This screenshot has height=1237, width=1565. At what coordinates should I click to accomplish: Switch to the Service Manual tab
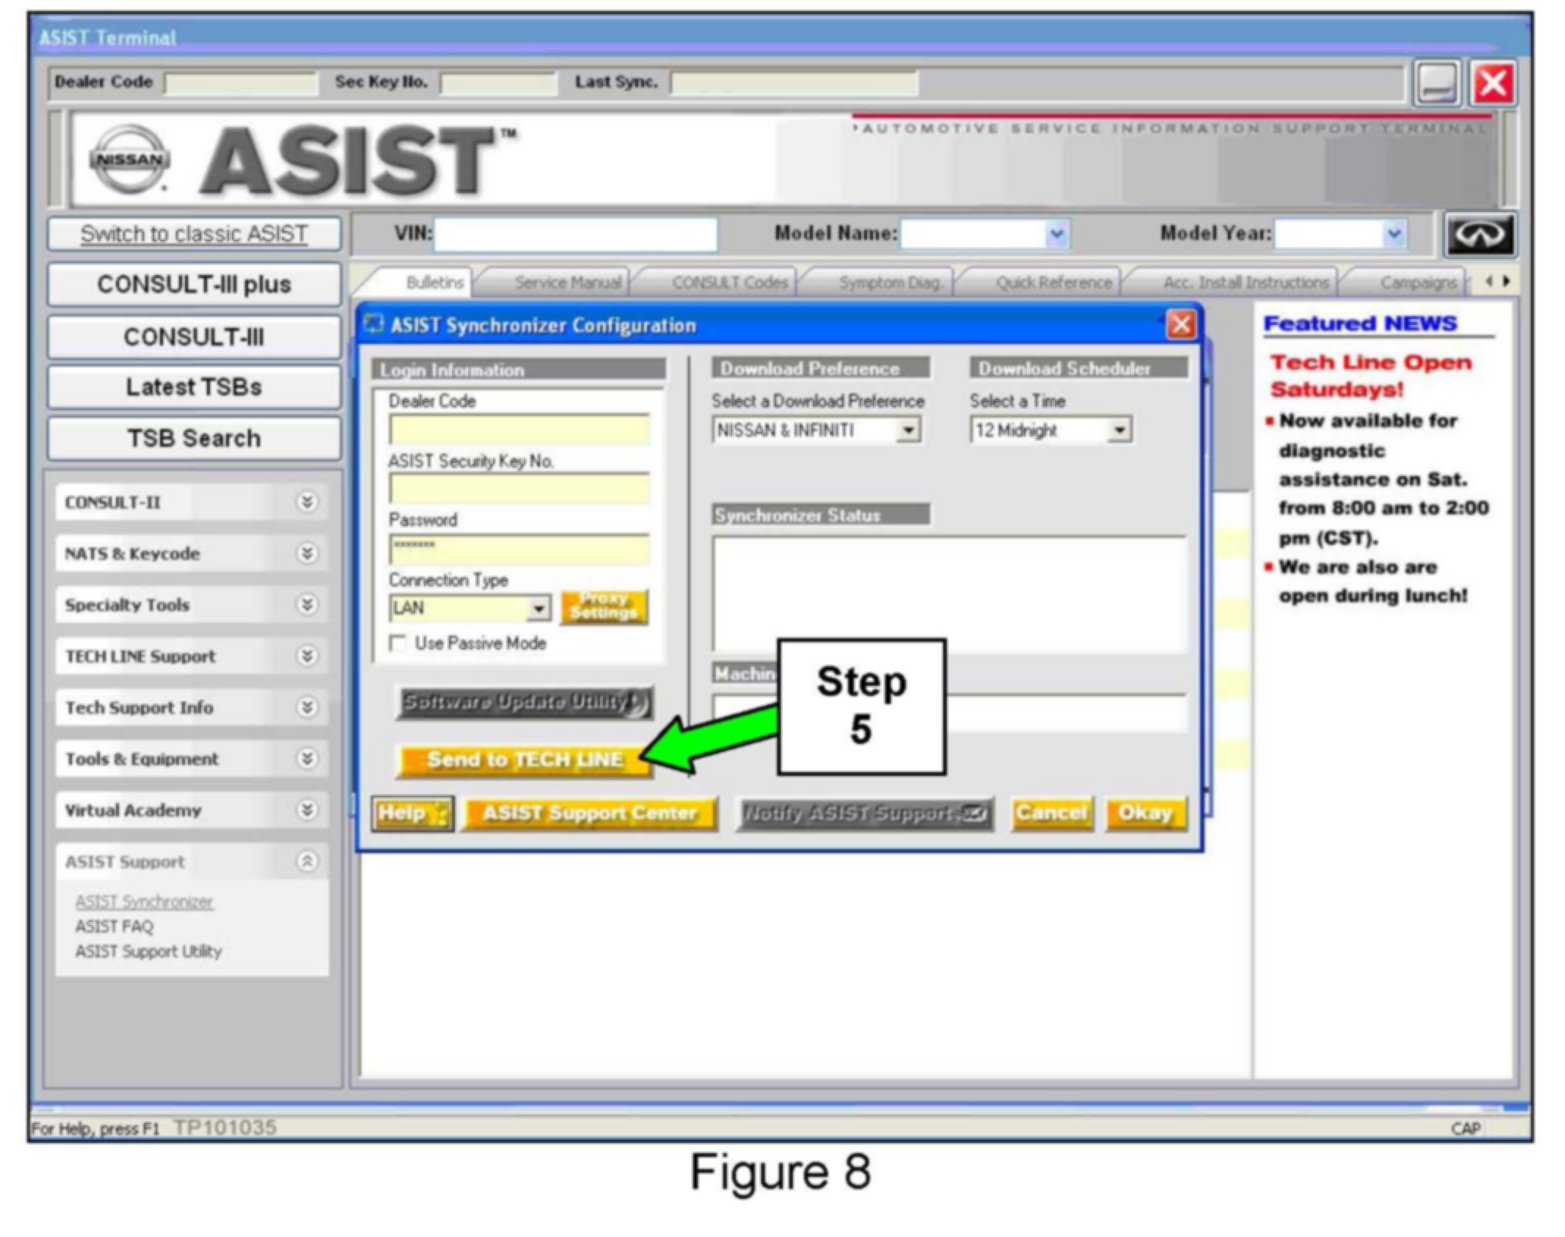[567, 283]
